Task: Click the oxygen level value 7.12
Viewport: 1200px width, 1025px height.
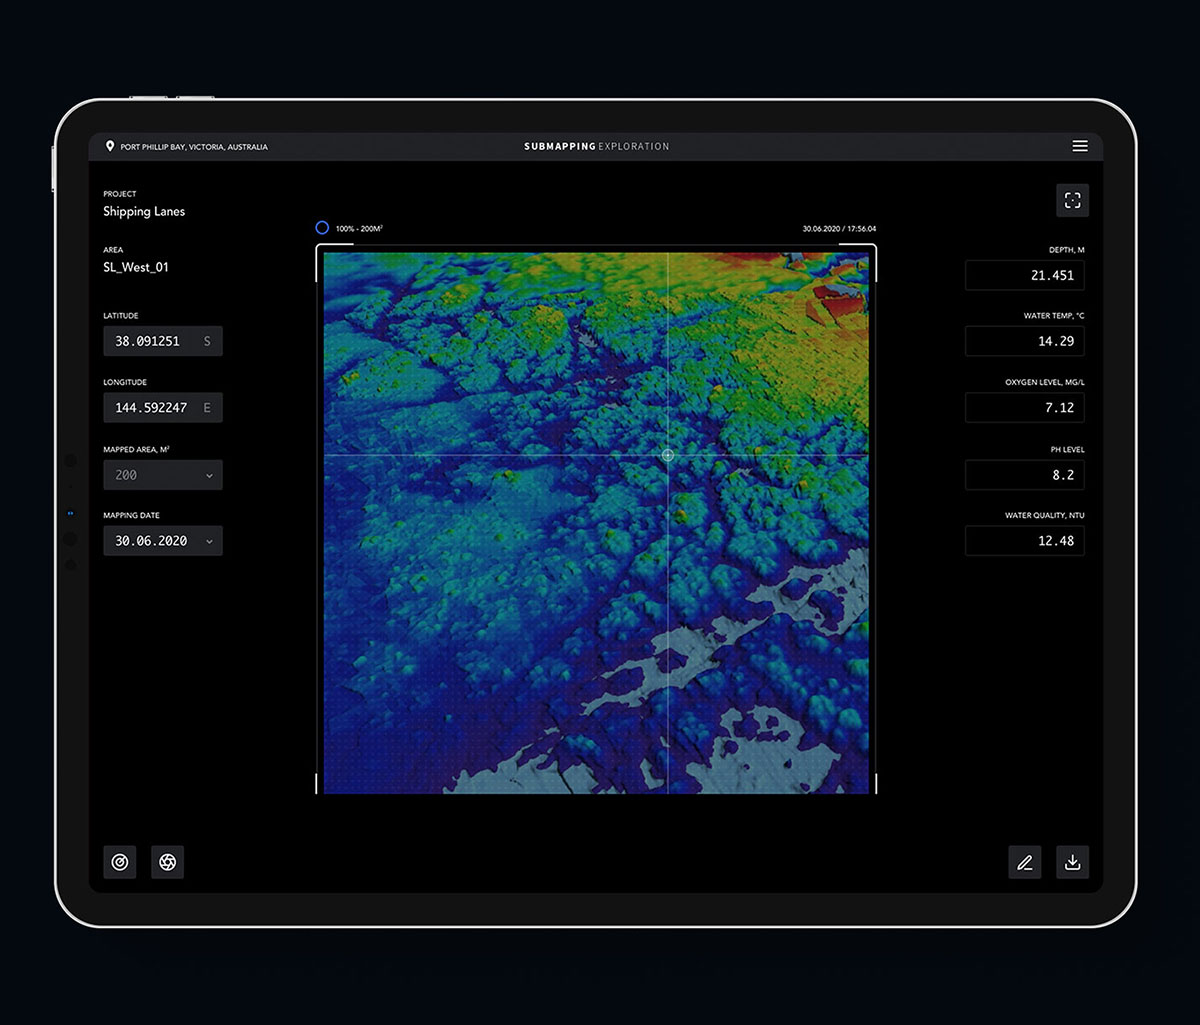Action: click(1025, 408)
